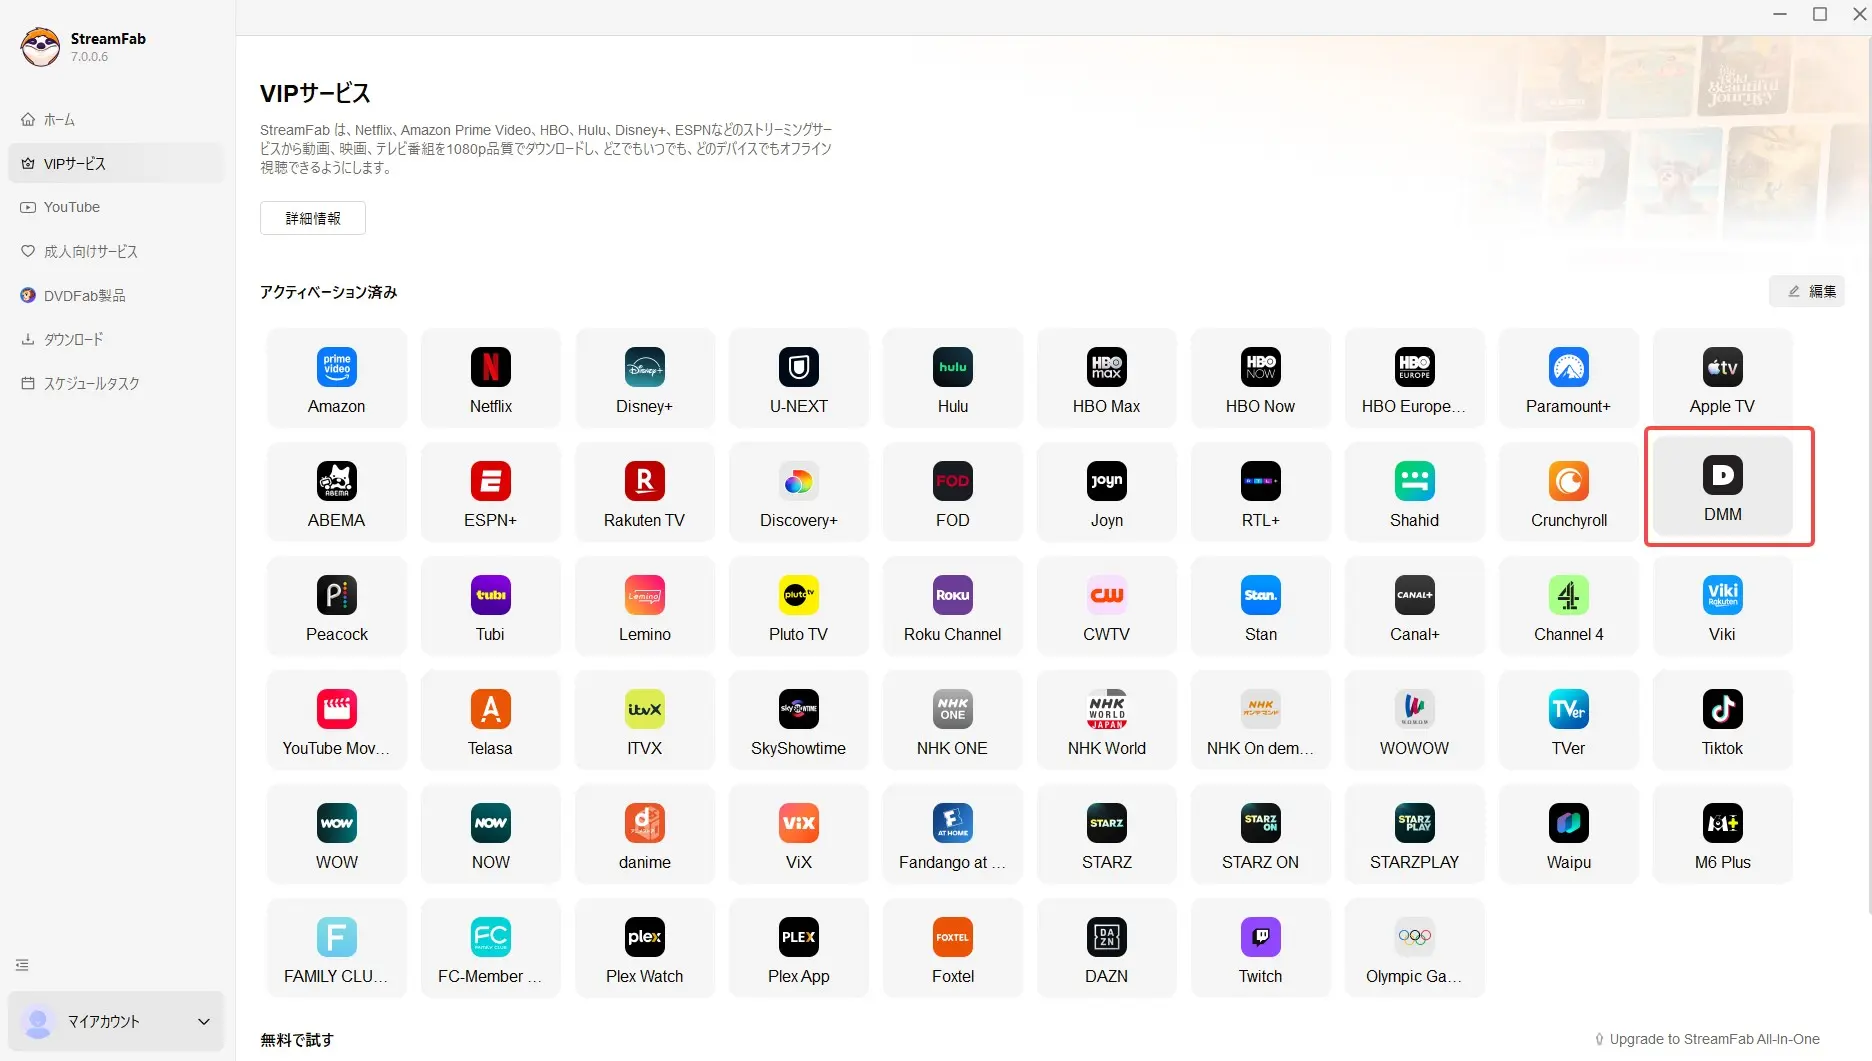Open the Amazon Prime Video service

point(337,378)
